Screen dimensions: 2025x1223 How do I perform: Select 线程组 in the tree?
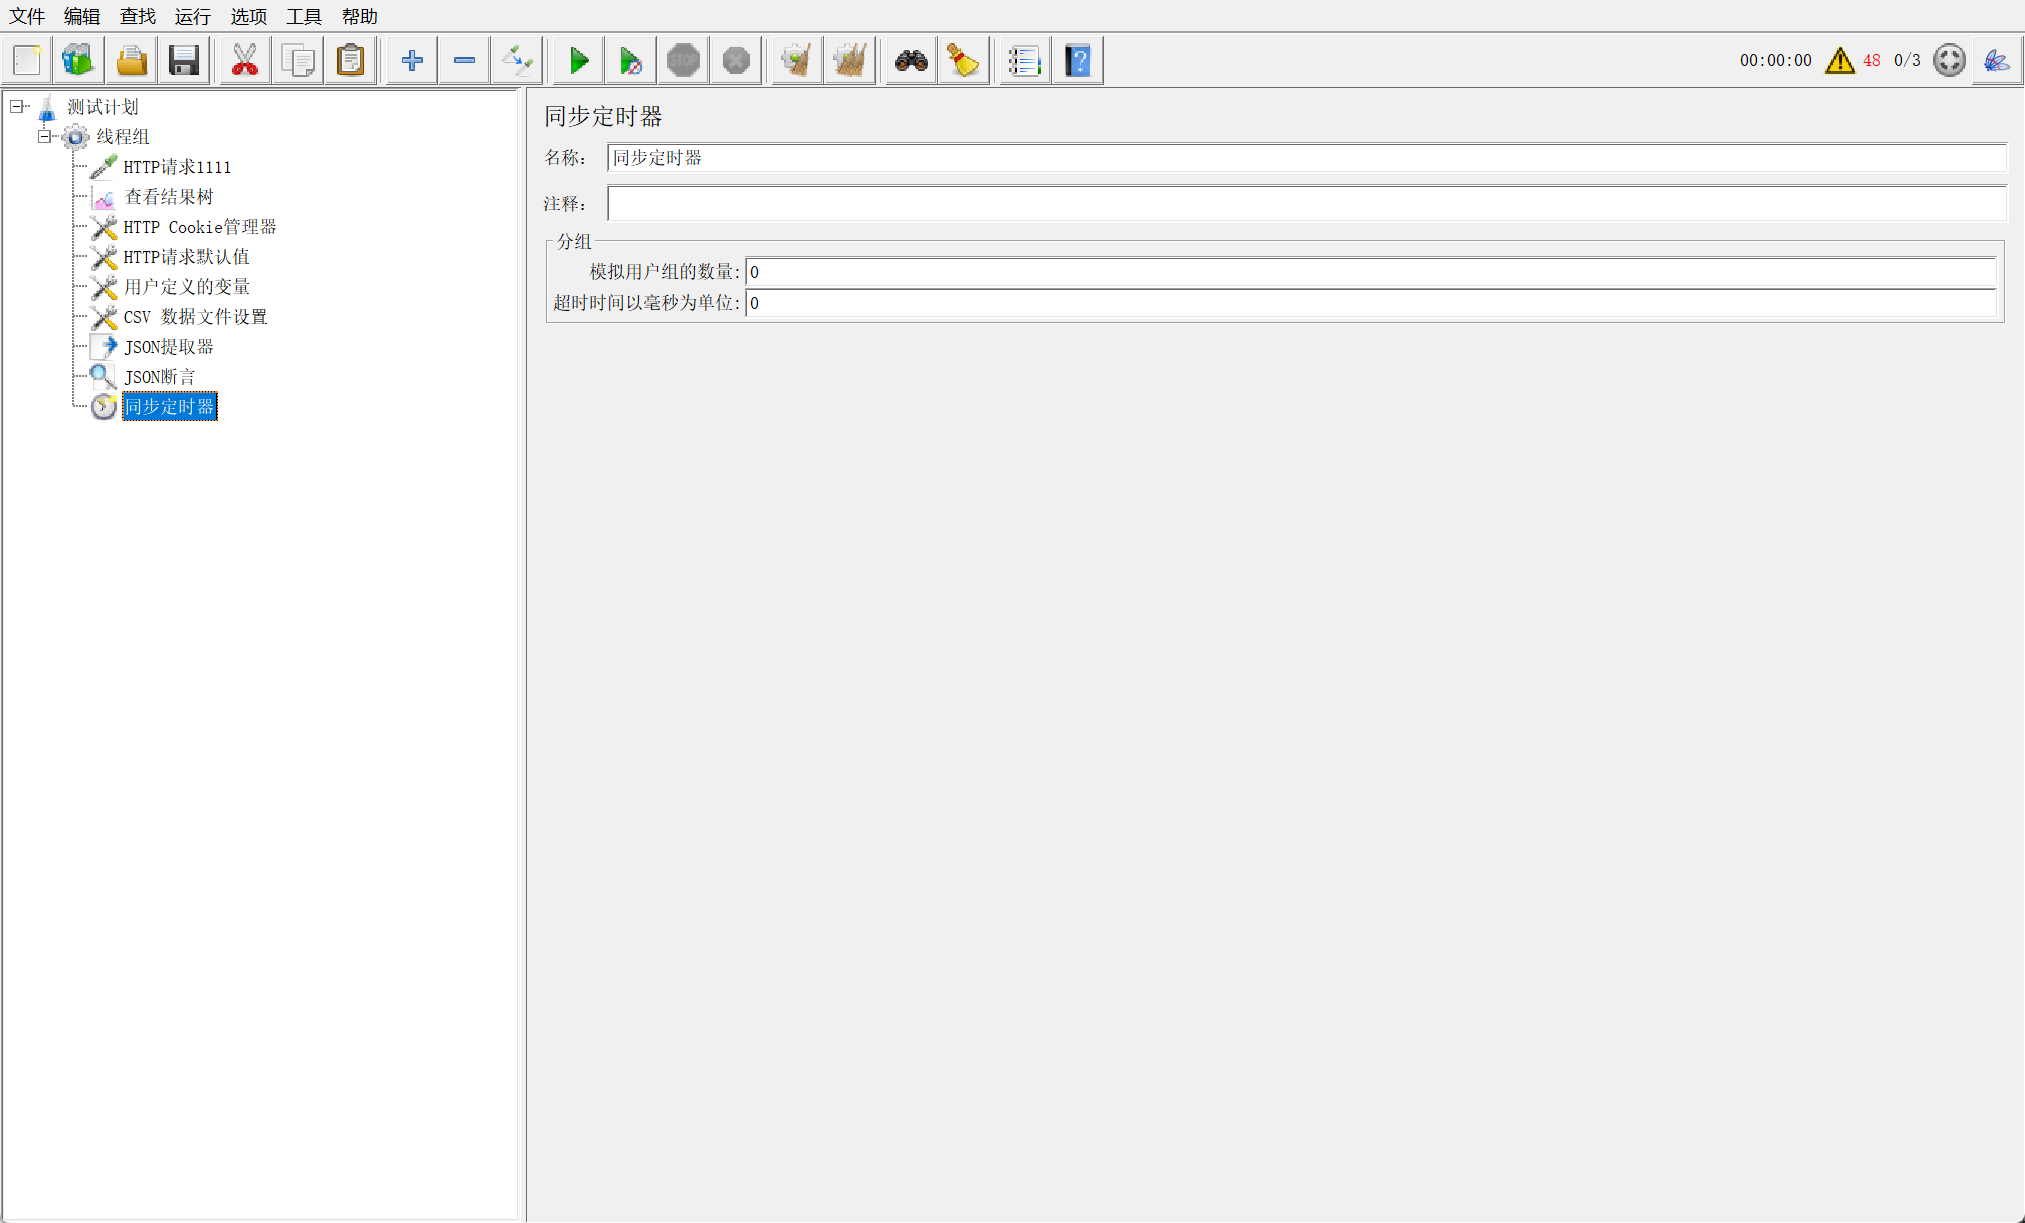tap(123, 137)
